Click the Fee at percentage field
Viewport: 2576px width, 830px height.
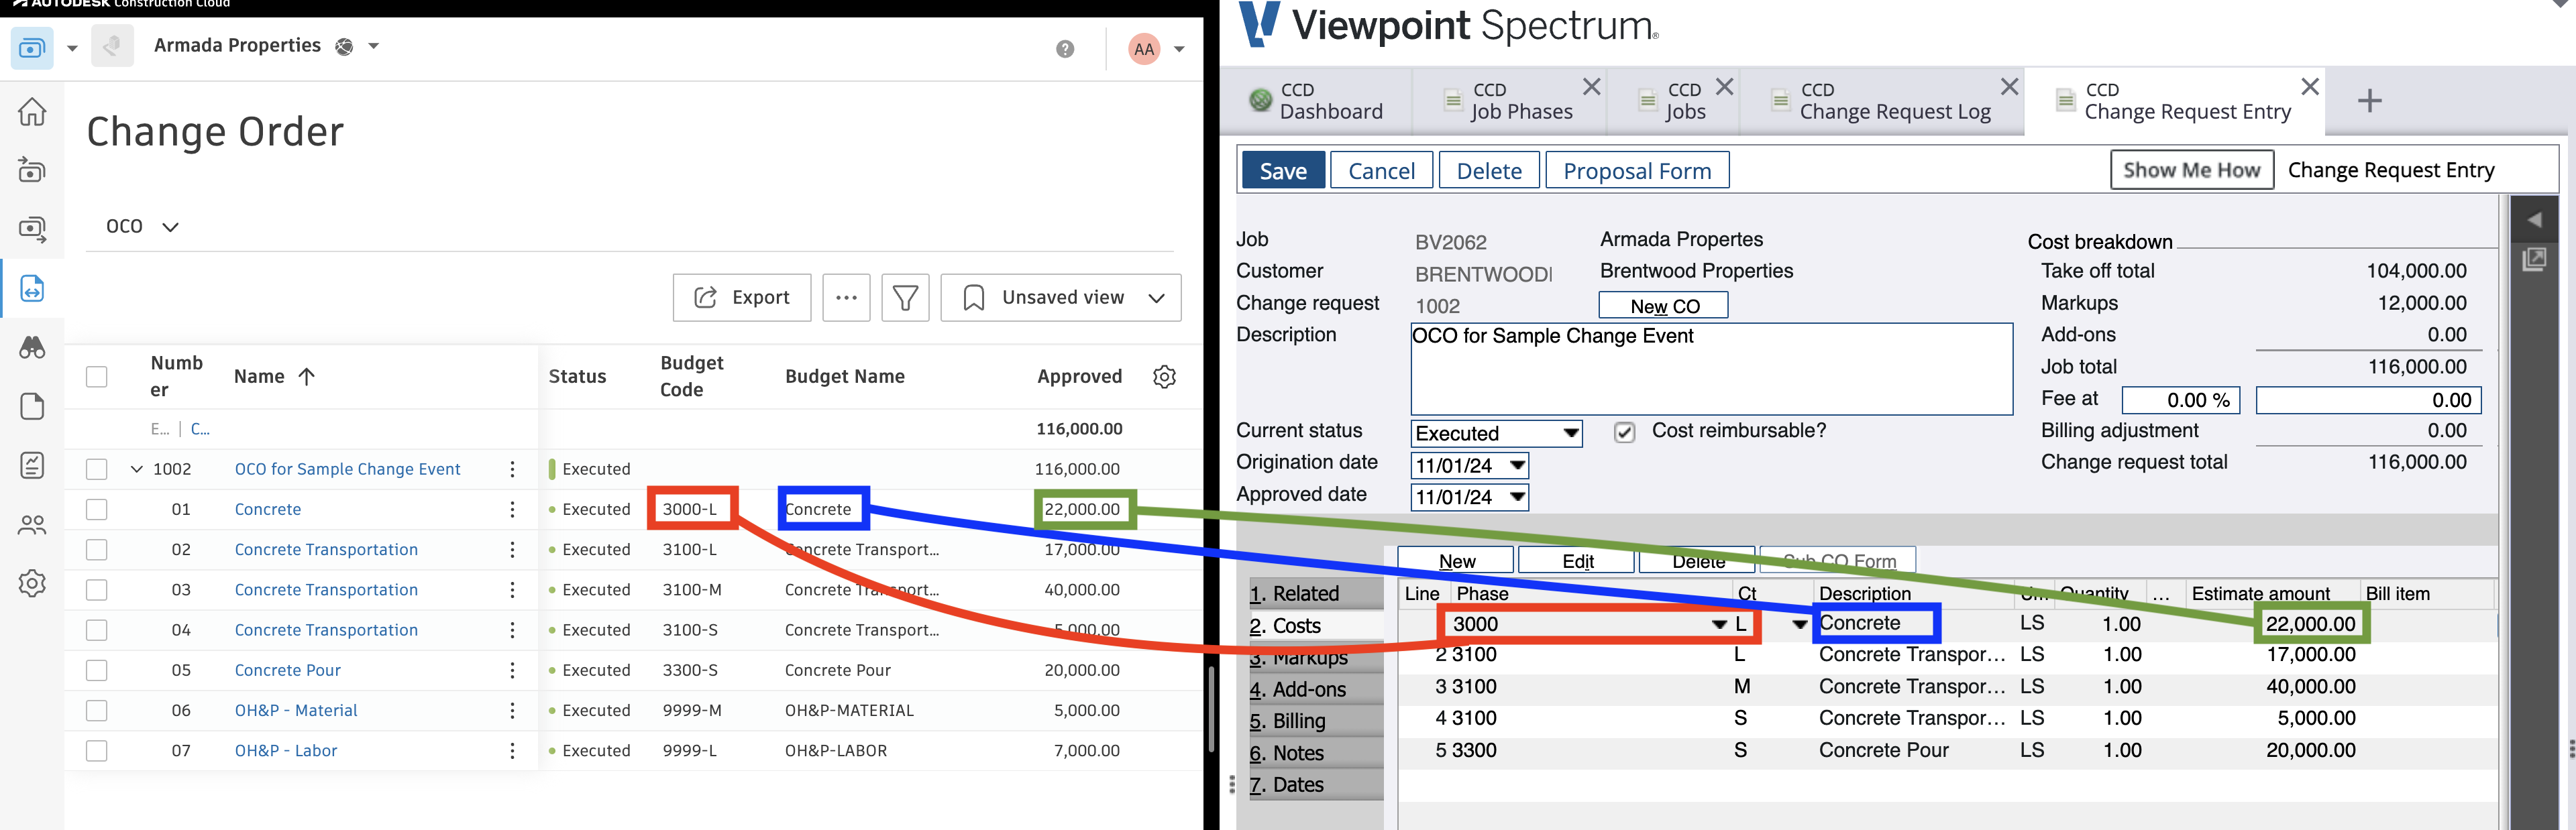point(2180,400)
